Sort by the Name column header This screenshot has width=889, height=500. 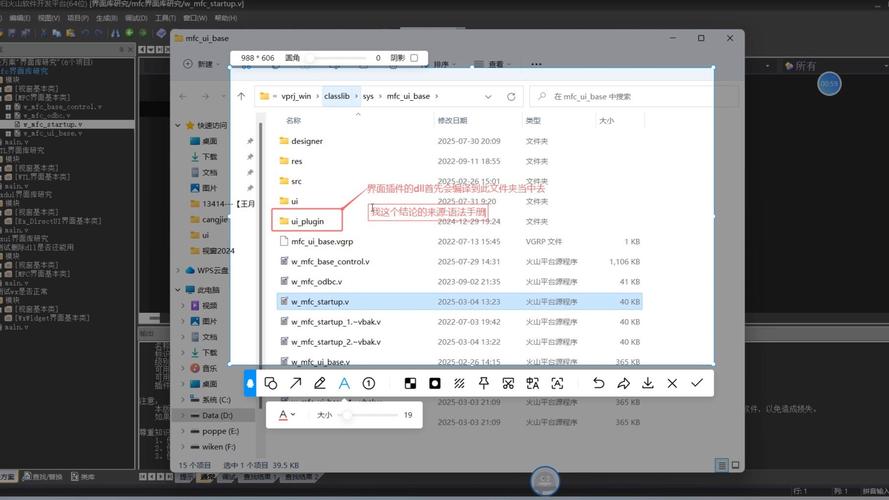pos(293,121)
